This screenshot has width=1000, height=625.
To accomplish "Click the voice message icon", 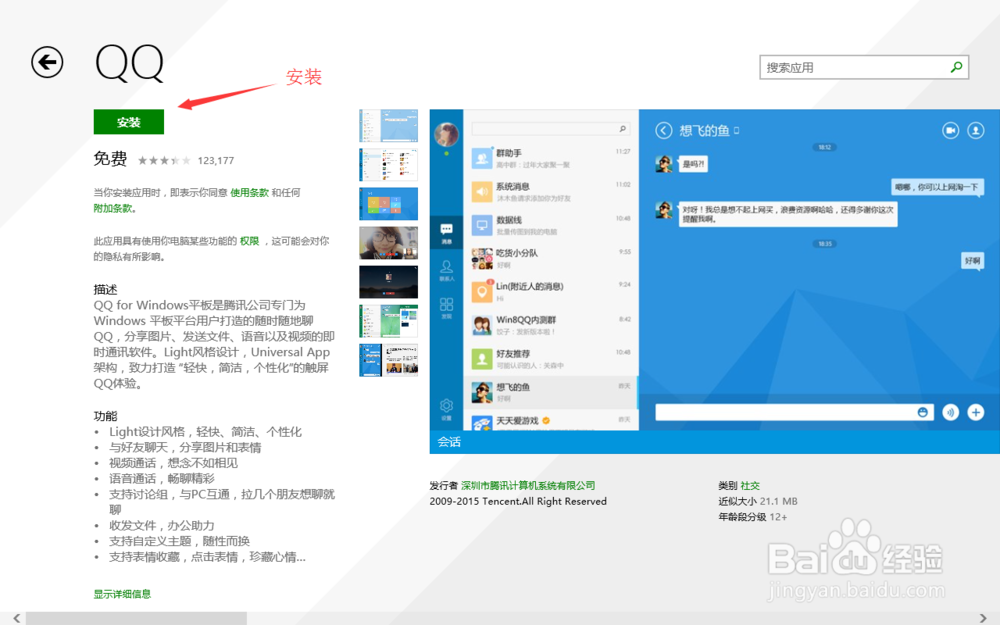I will [x=950, y=413].
